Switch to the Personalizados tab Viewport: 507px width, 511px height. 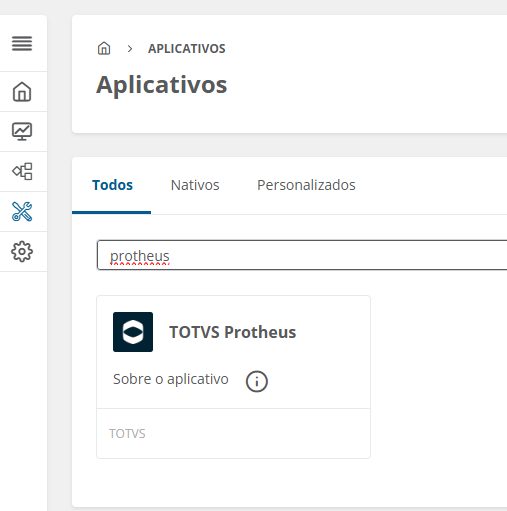click(x=306, y=185)
